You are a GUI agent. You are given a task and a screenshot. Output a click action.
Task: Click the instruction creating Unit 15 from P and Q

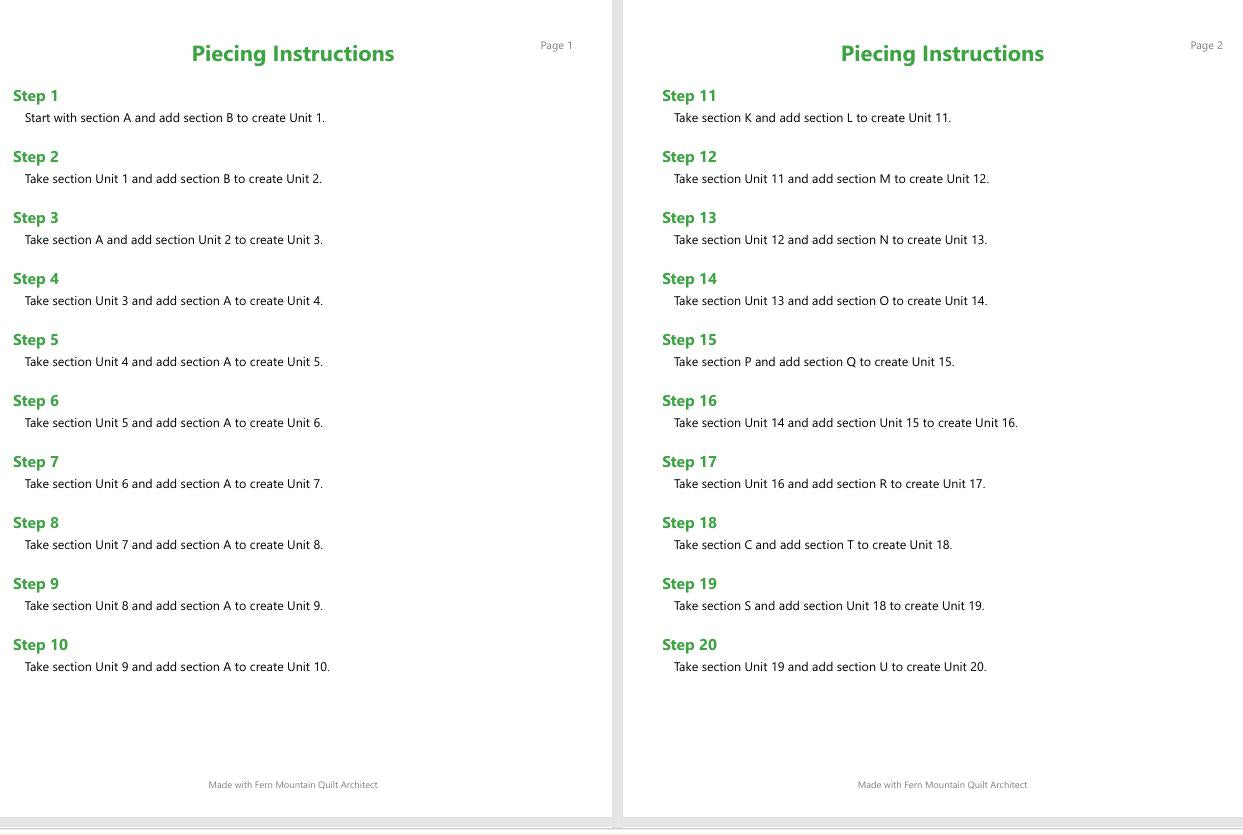[814, 362]
